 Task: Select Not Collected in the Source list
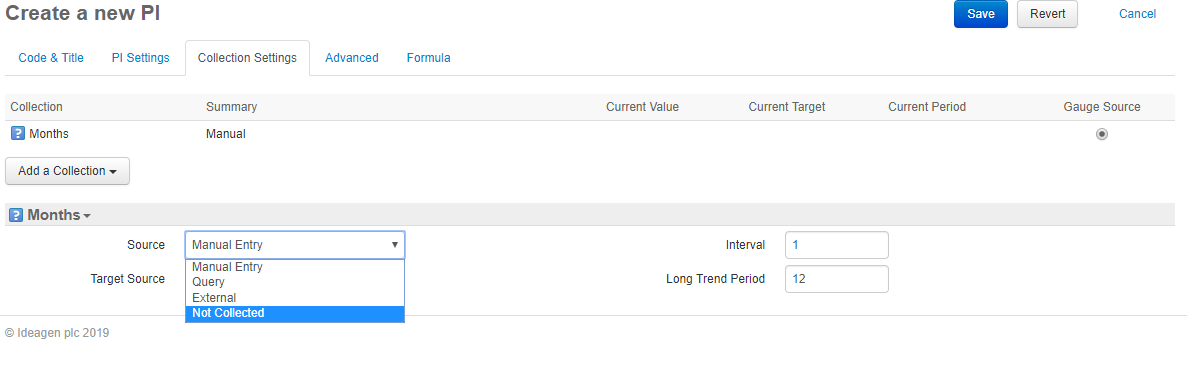point(295,313)
